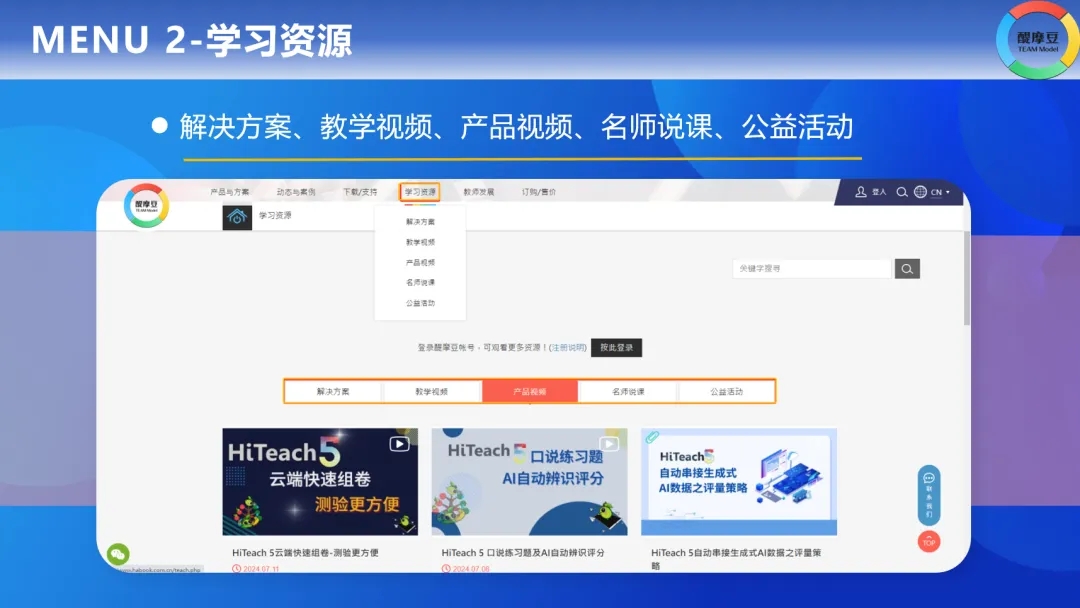Expand the 教师发展 navigation menu

tap(478, 192)
